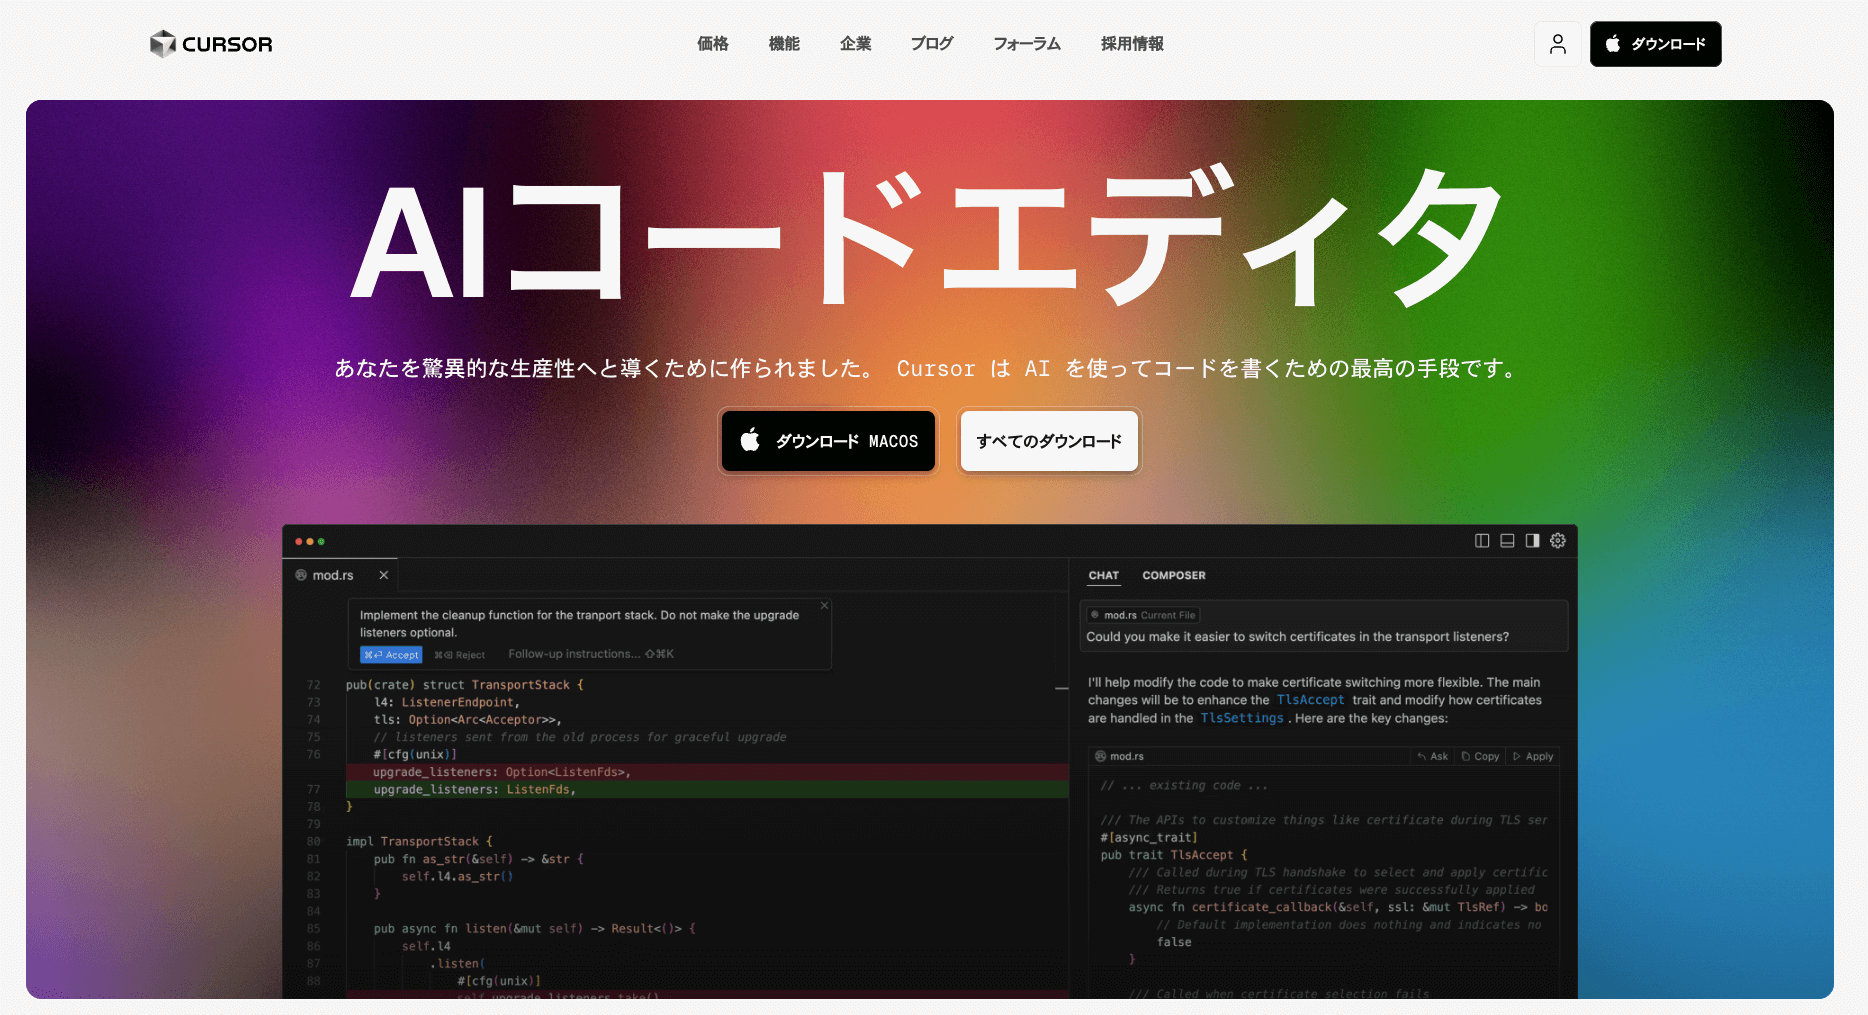Click ダウンロード MACOS hero button

(x=828, y=441)
